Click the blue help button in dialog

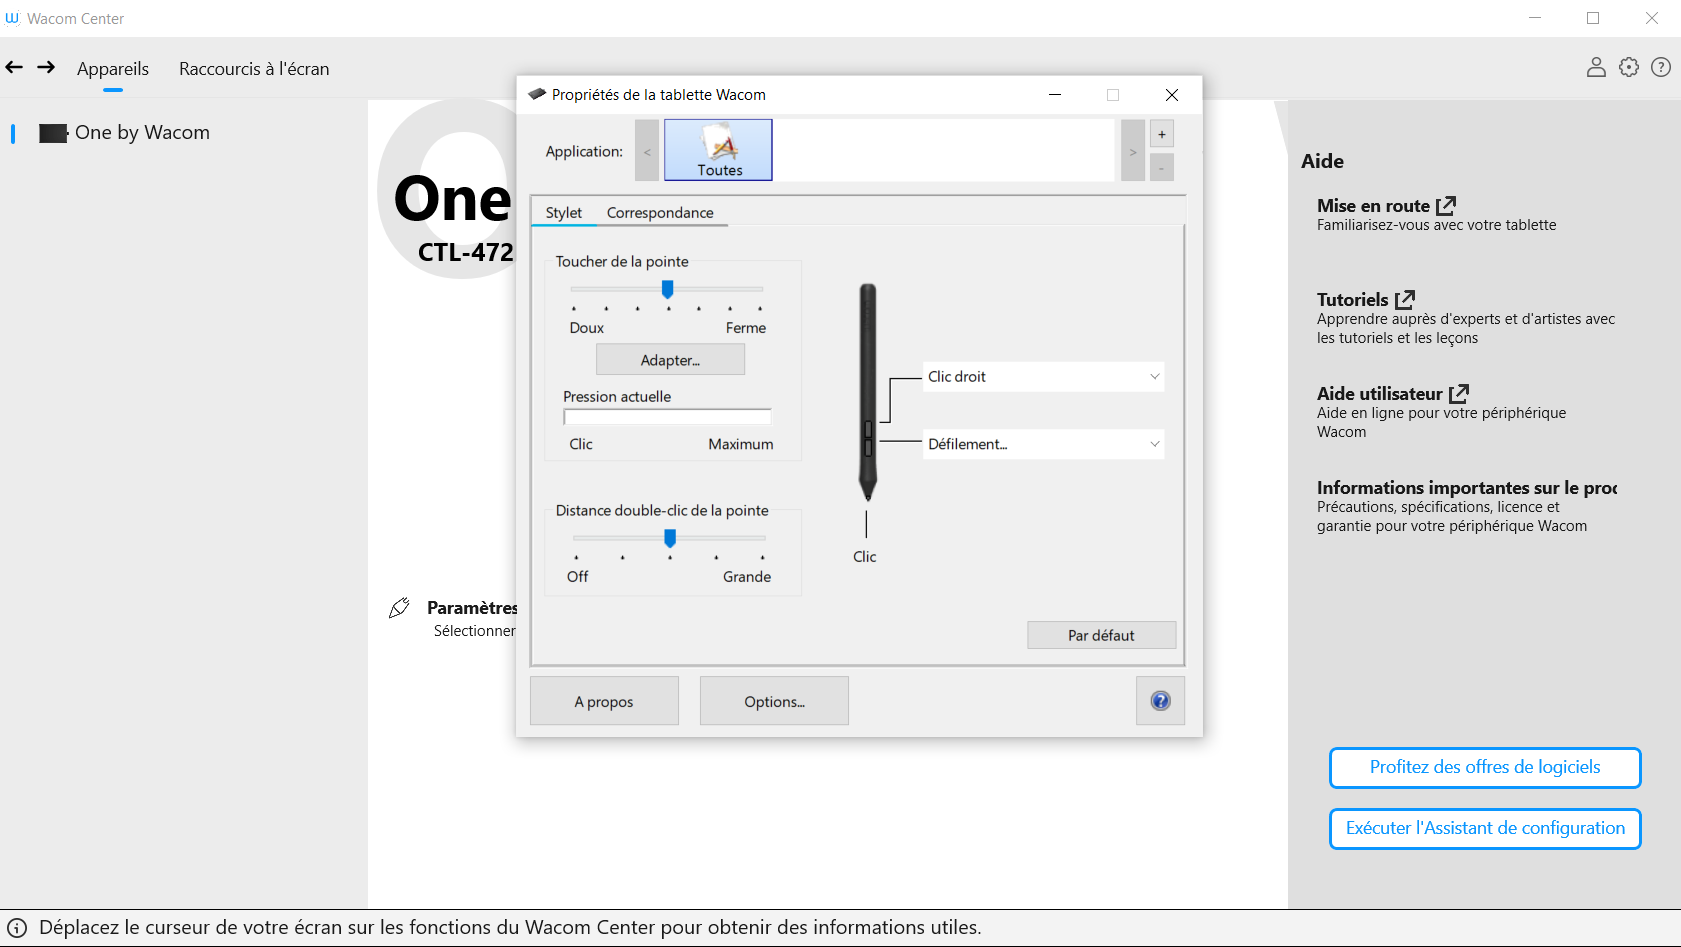(1160, 701)
